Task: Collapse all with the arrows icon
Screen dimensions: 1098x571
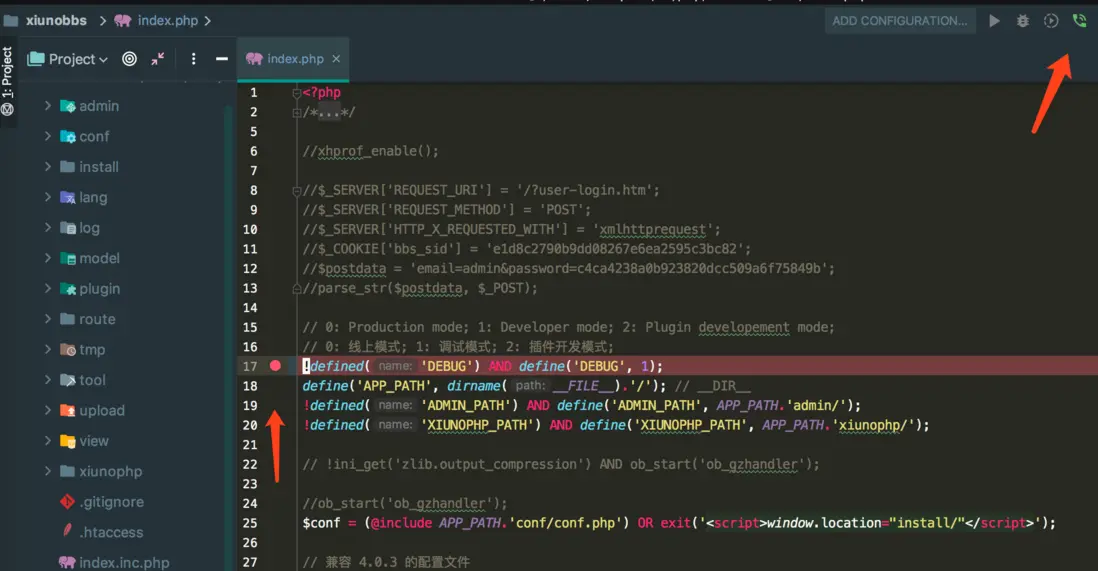Action: [158, 59]
